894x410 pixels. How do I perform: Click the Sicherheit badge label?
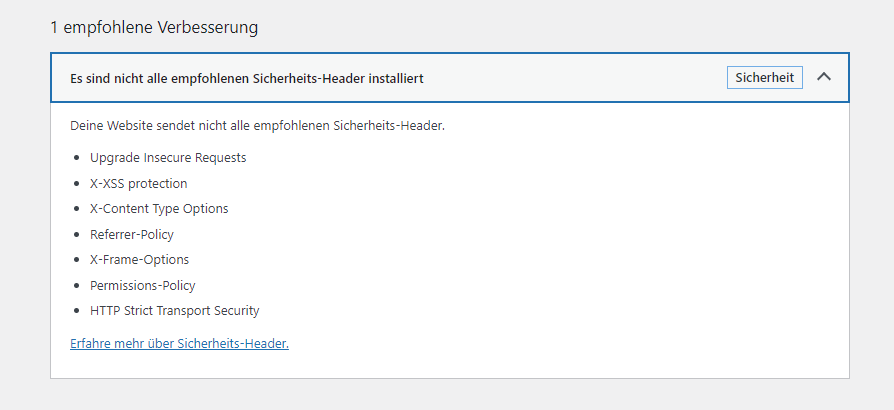765,78
